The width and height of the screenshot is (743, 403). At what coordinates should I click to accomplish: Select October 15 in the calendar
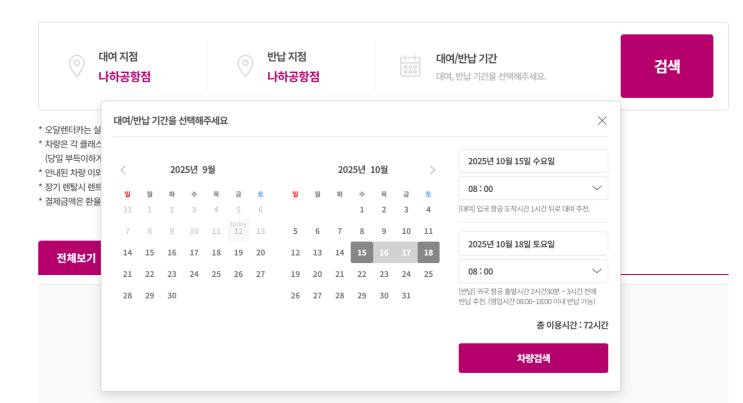click(x=362, y=252)
